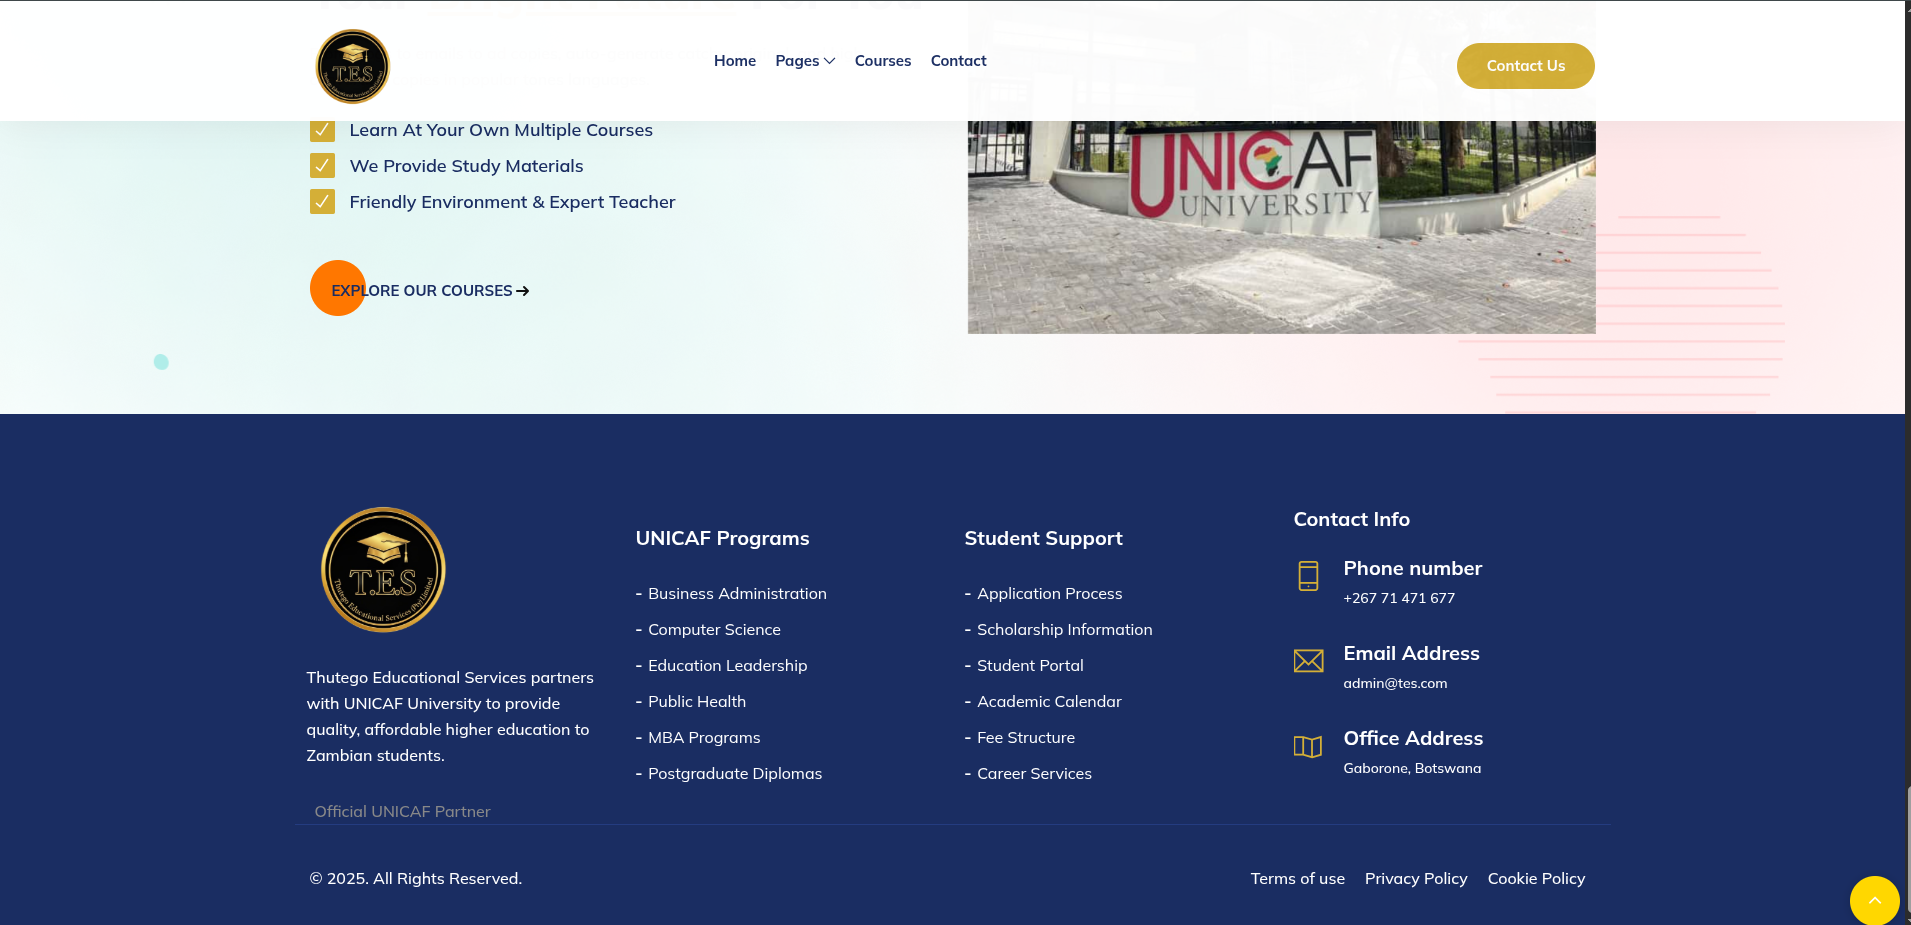Viewport: 1911px width, 925px height.
Task: Click checkmark beside We Provide Study Materials
Action: point(322,166)
